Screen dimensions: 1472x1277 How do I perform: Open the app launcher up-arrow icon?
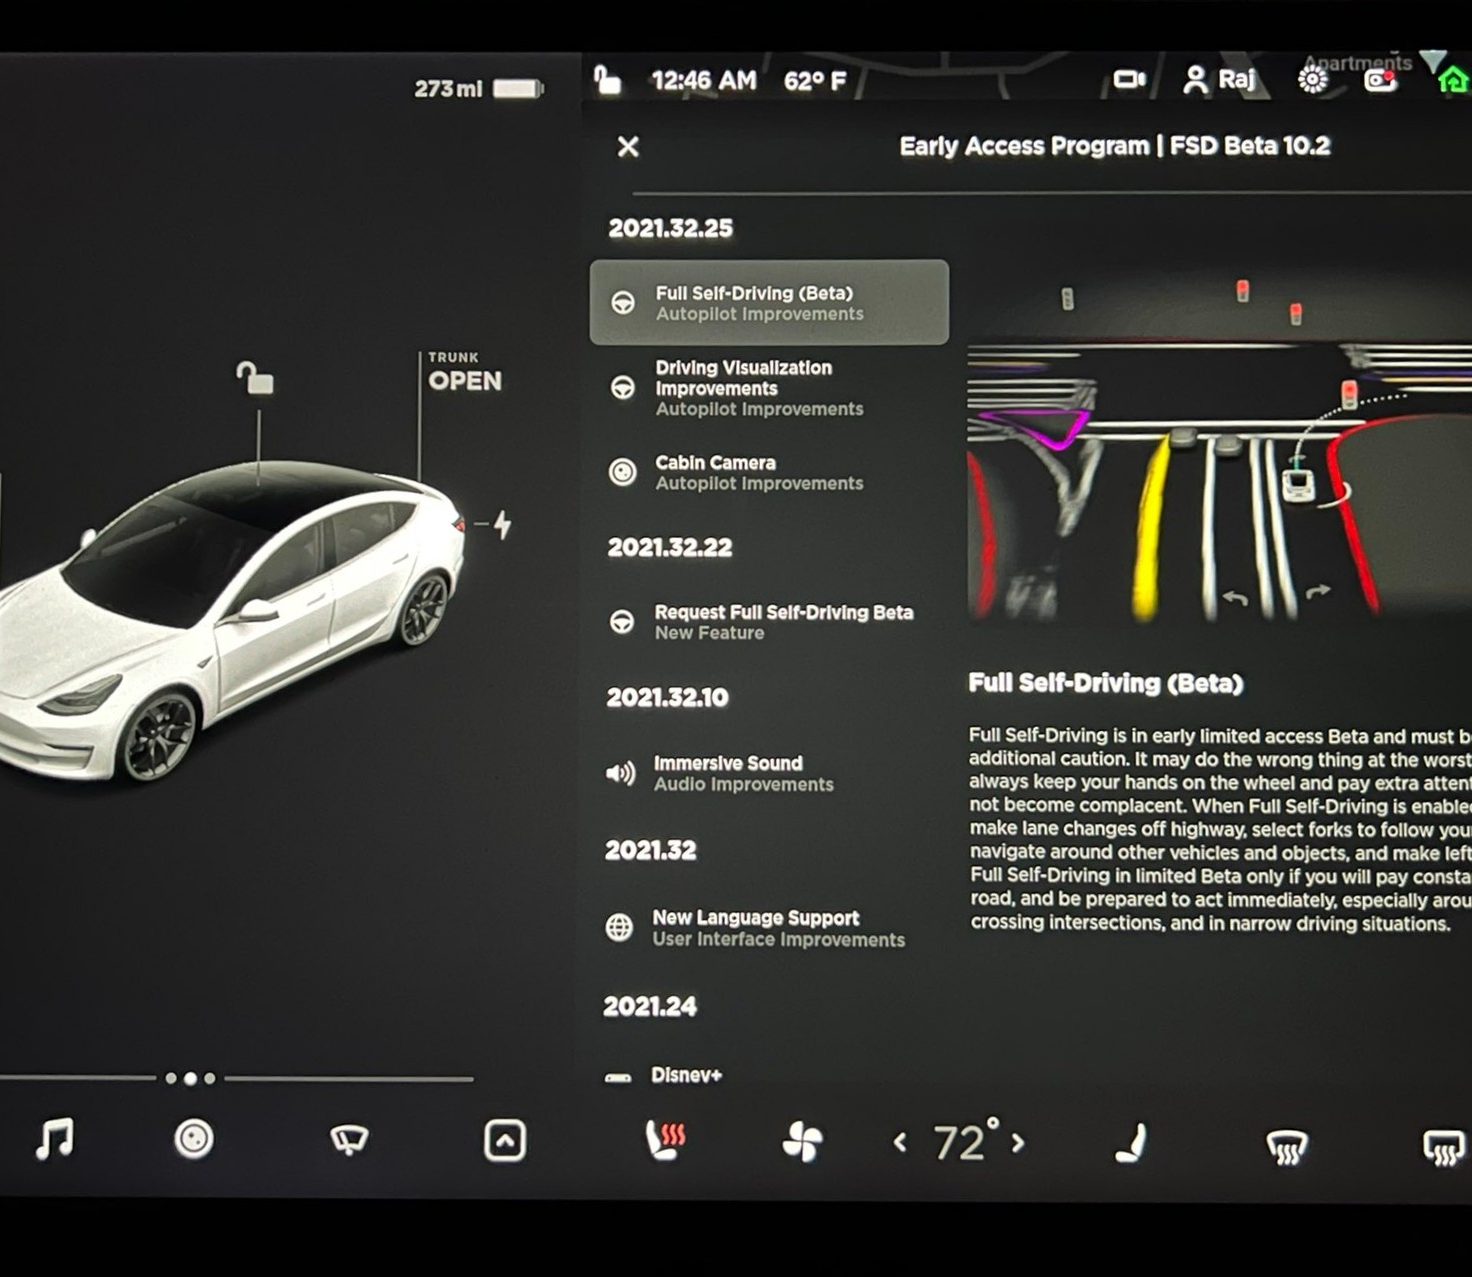click(505, 1141)
